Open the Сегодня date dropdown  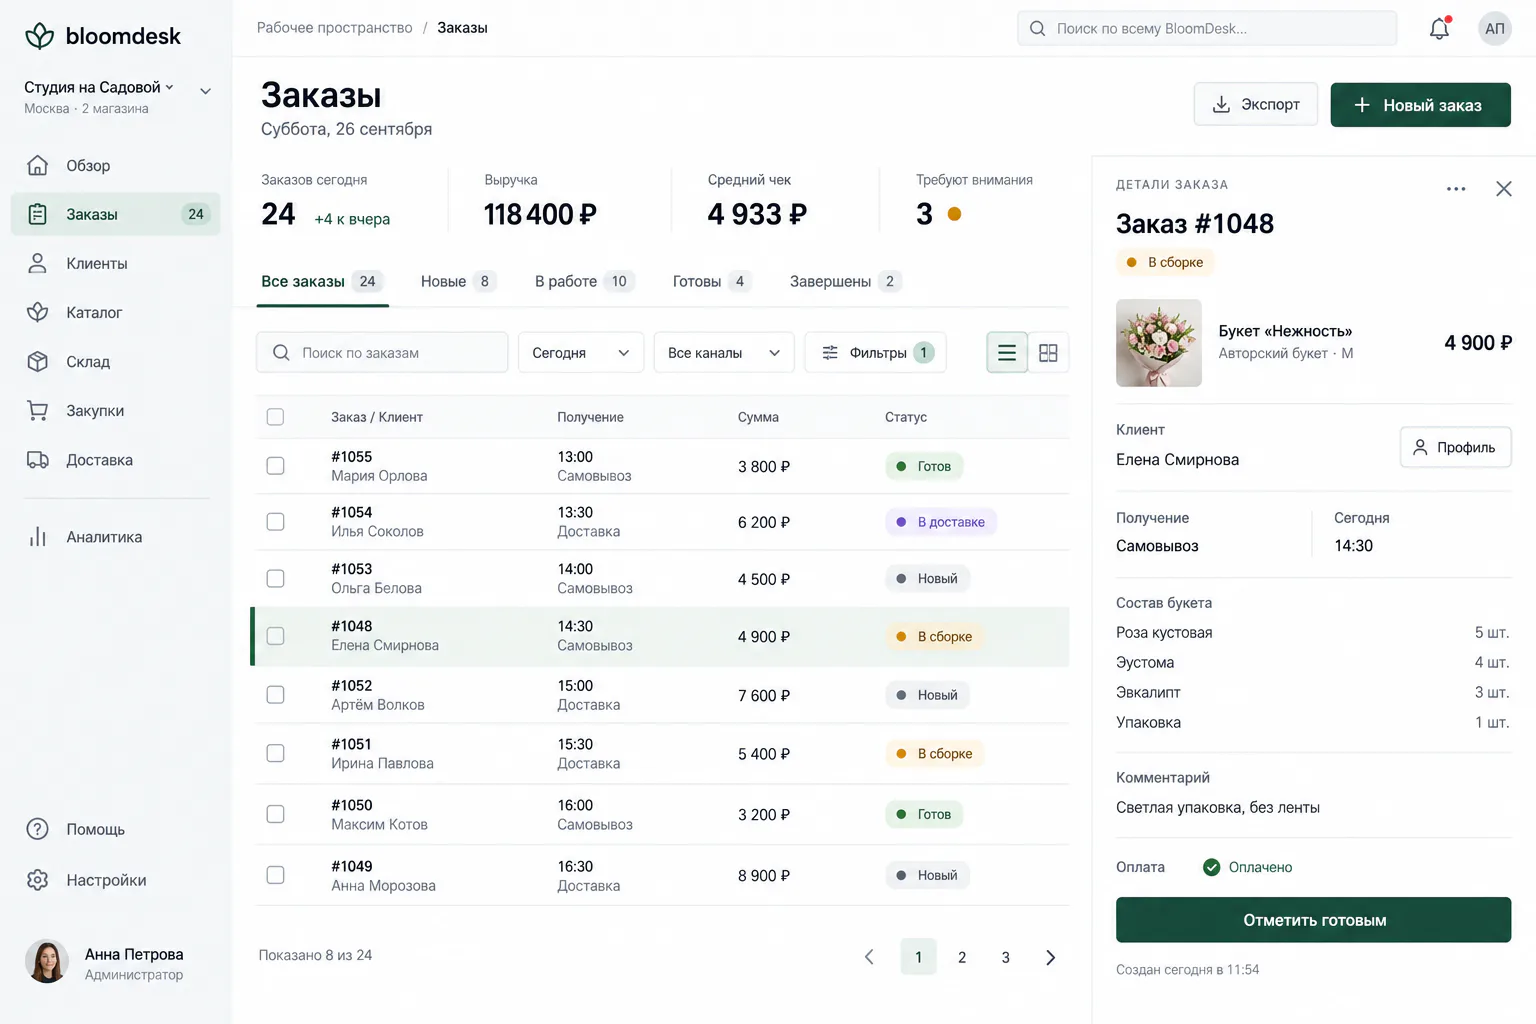(x=581, y=352)
